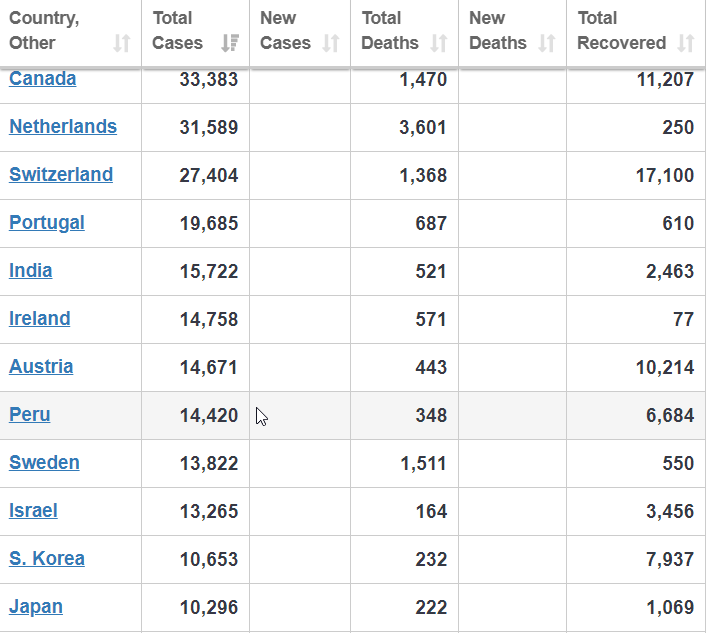
Task: Click Peru's total cases cell 14,420
Action: tap(209, 415)
